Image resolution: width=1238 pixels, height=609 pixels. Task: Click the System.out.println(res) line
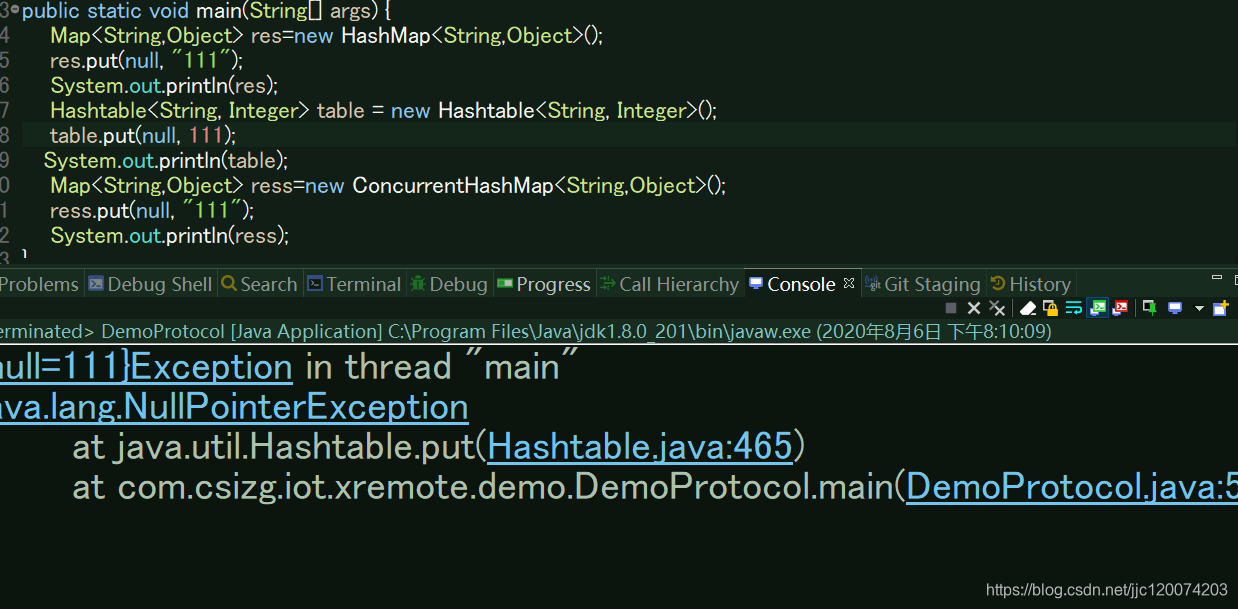(164, 85)
